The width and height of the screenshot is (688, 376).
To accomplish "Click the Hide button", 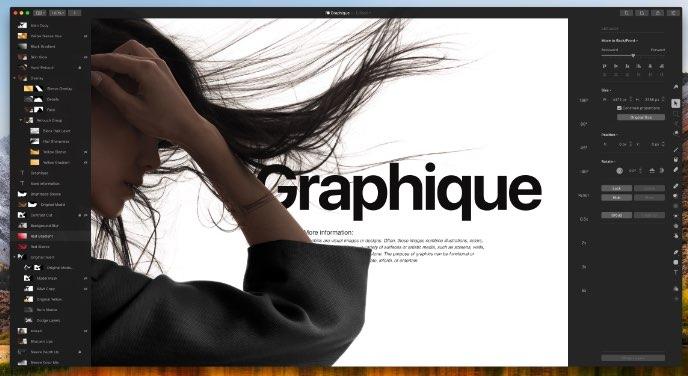I will [x=616, y=198].
